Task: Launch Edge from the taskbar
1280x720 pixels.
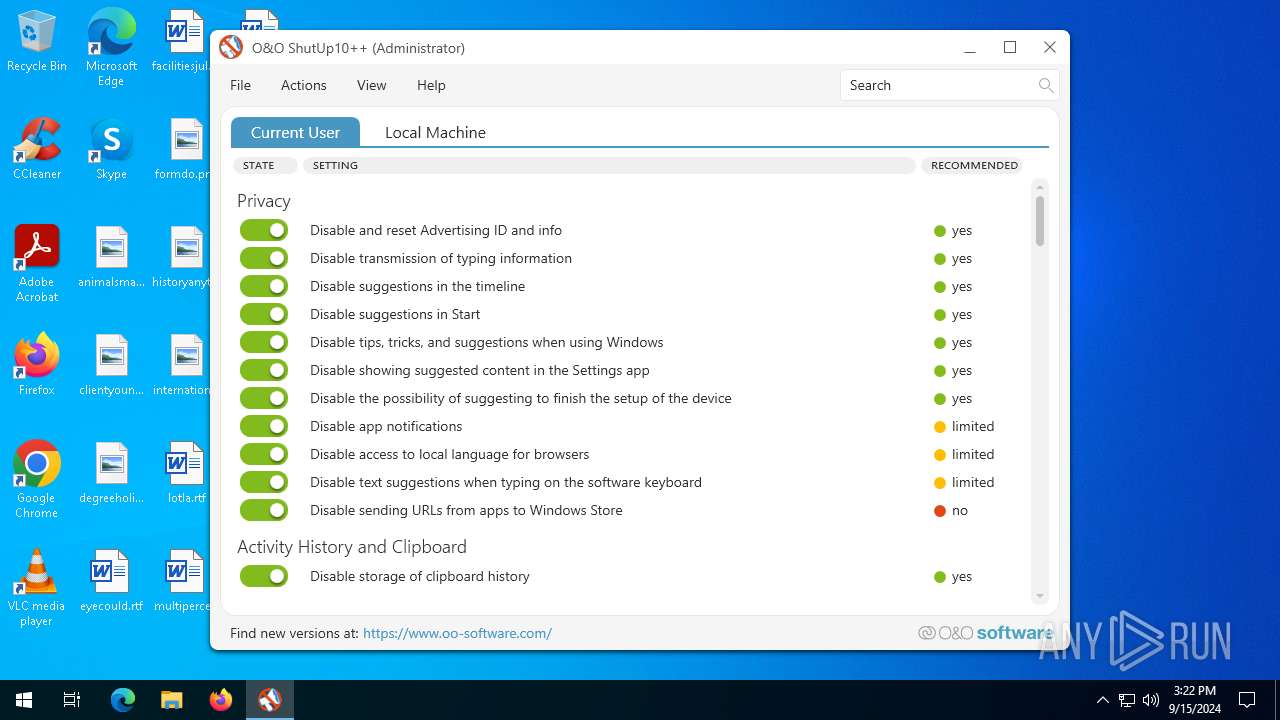Action: (122, 700)
